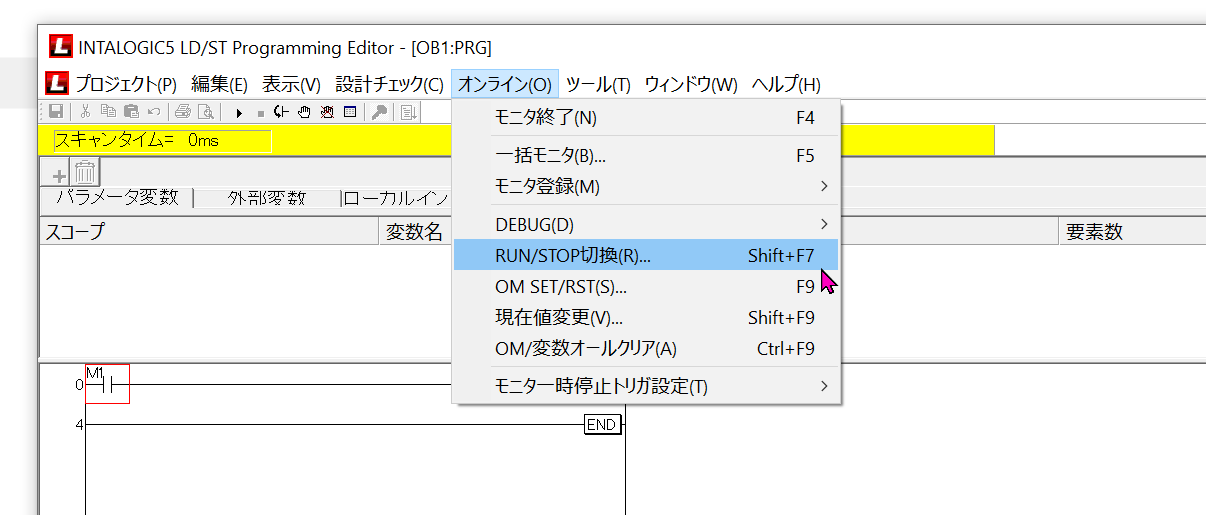Click the hand breakpoint icon

[305, 112]
